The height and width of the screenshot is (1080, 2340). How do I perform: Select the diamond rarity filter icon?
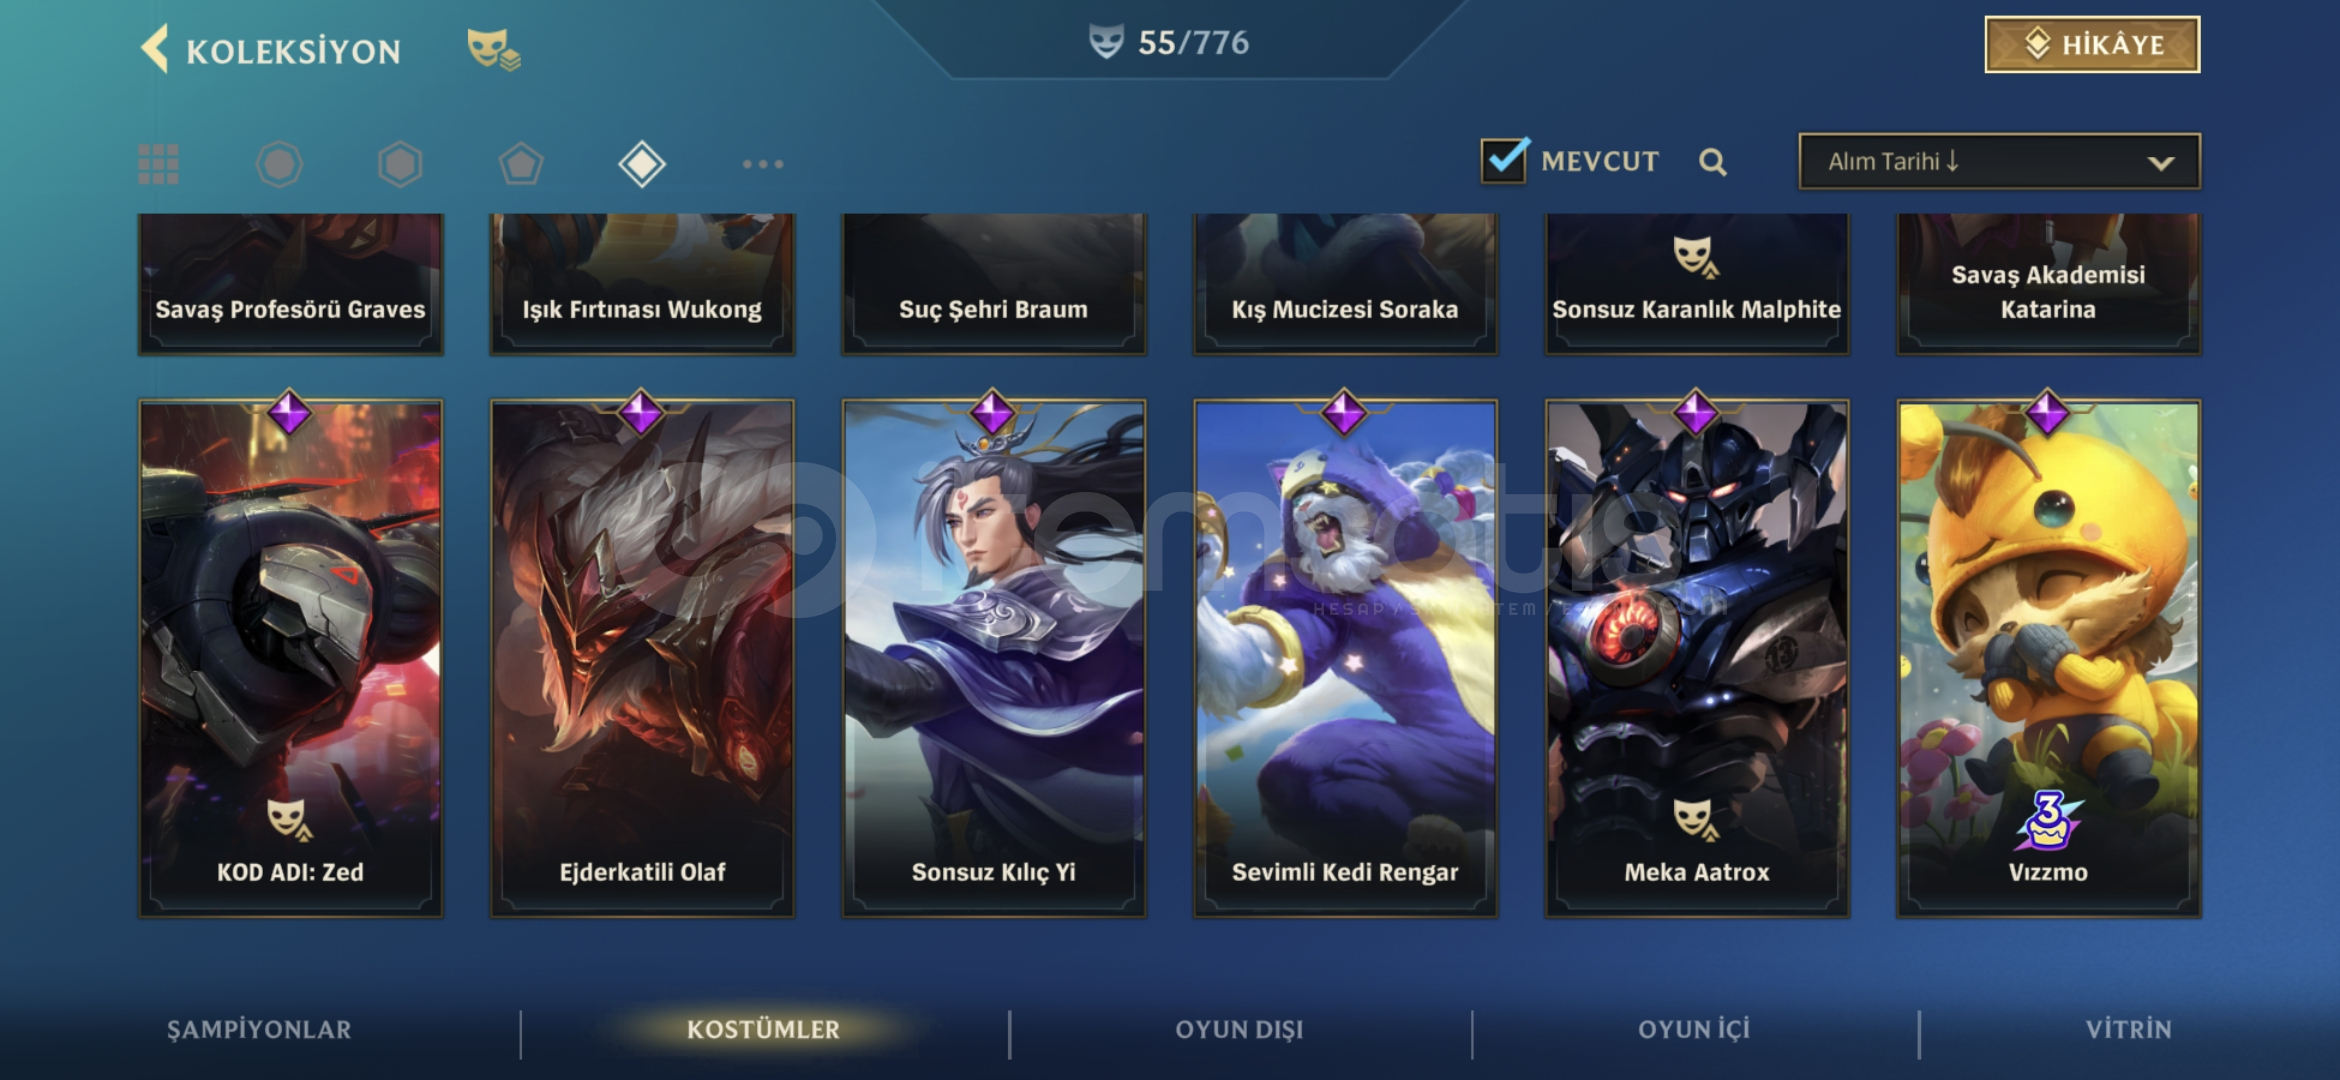click(642, 164)
